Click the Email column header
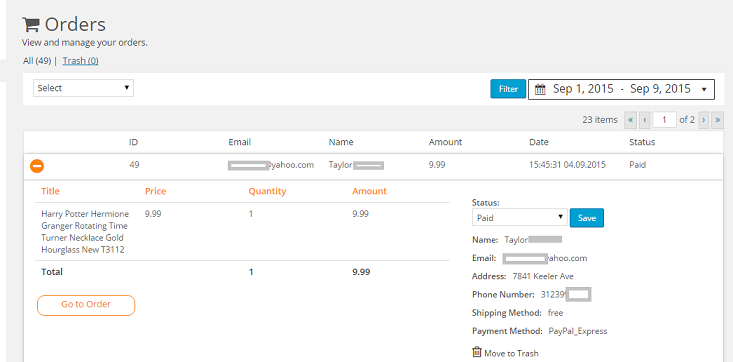 239,142
